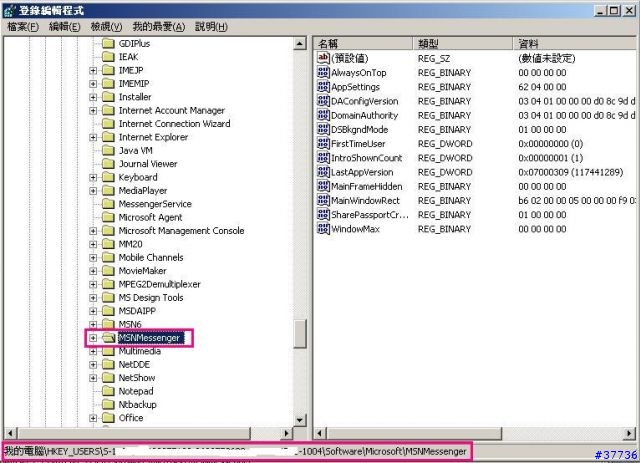Click the tree pane scroll left arrow

10,433
